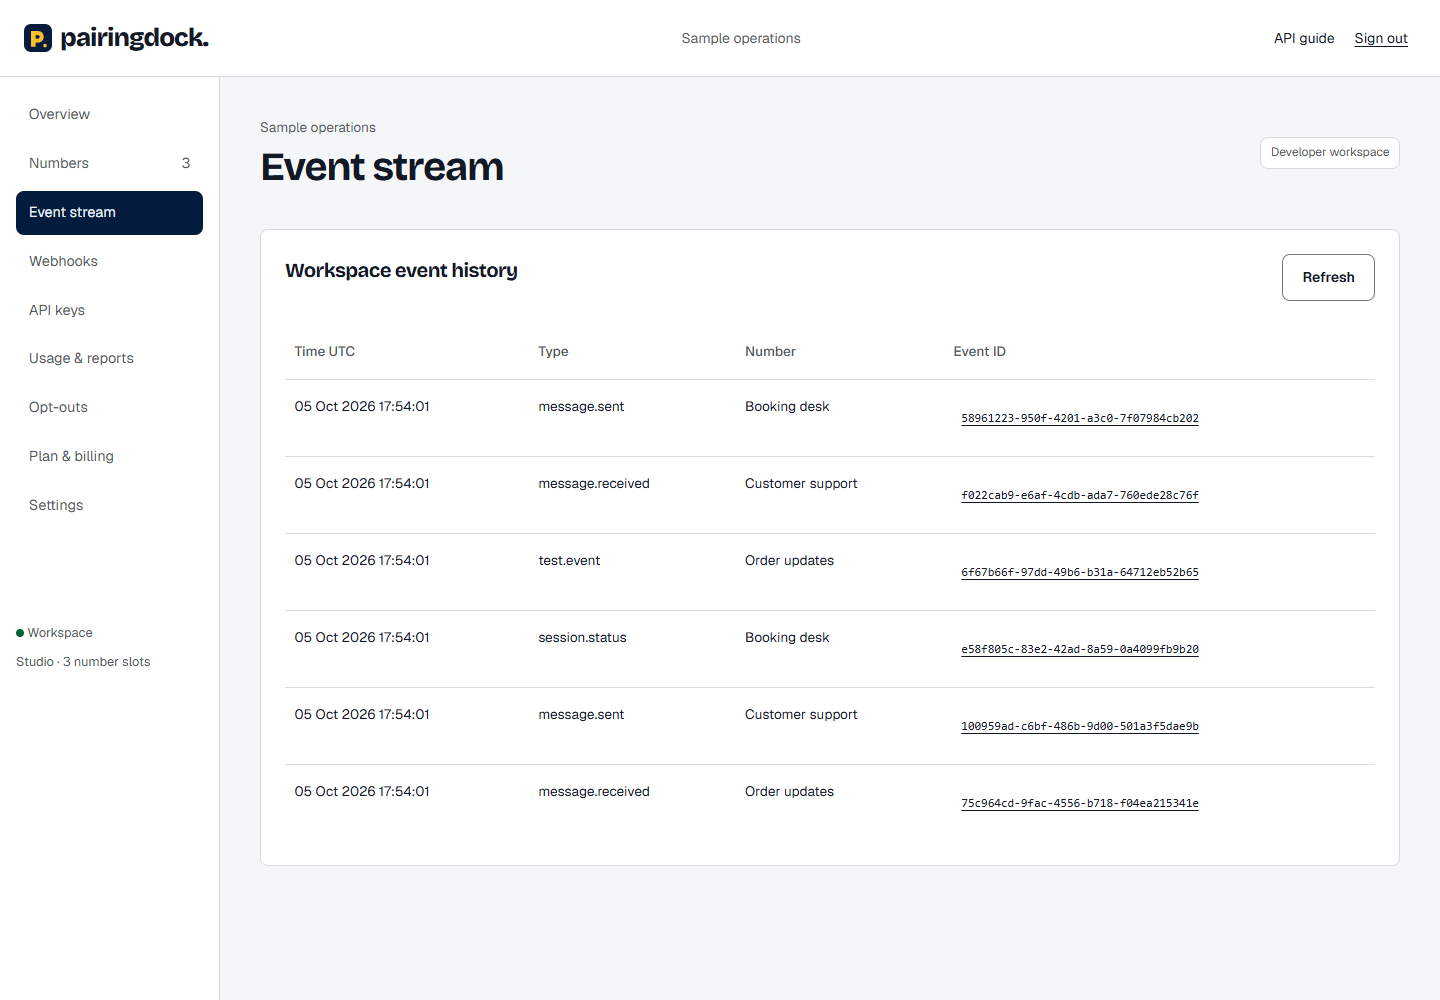Viewport: 1440px width, 1000px height.
Task: Open Settings from the sidebar
Action: [109, 505]
